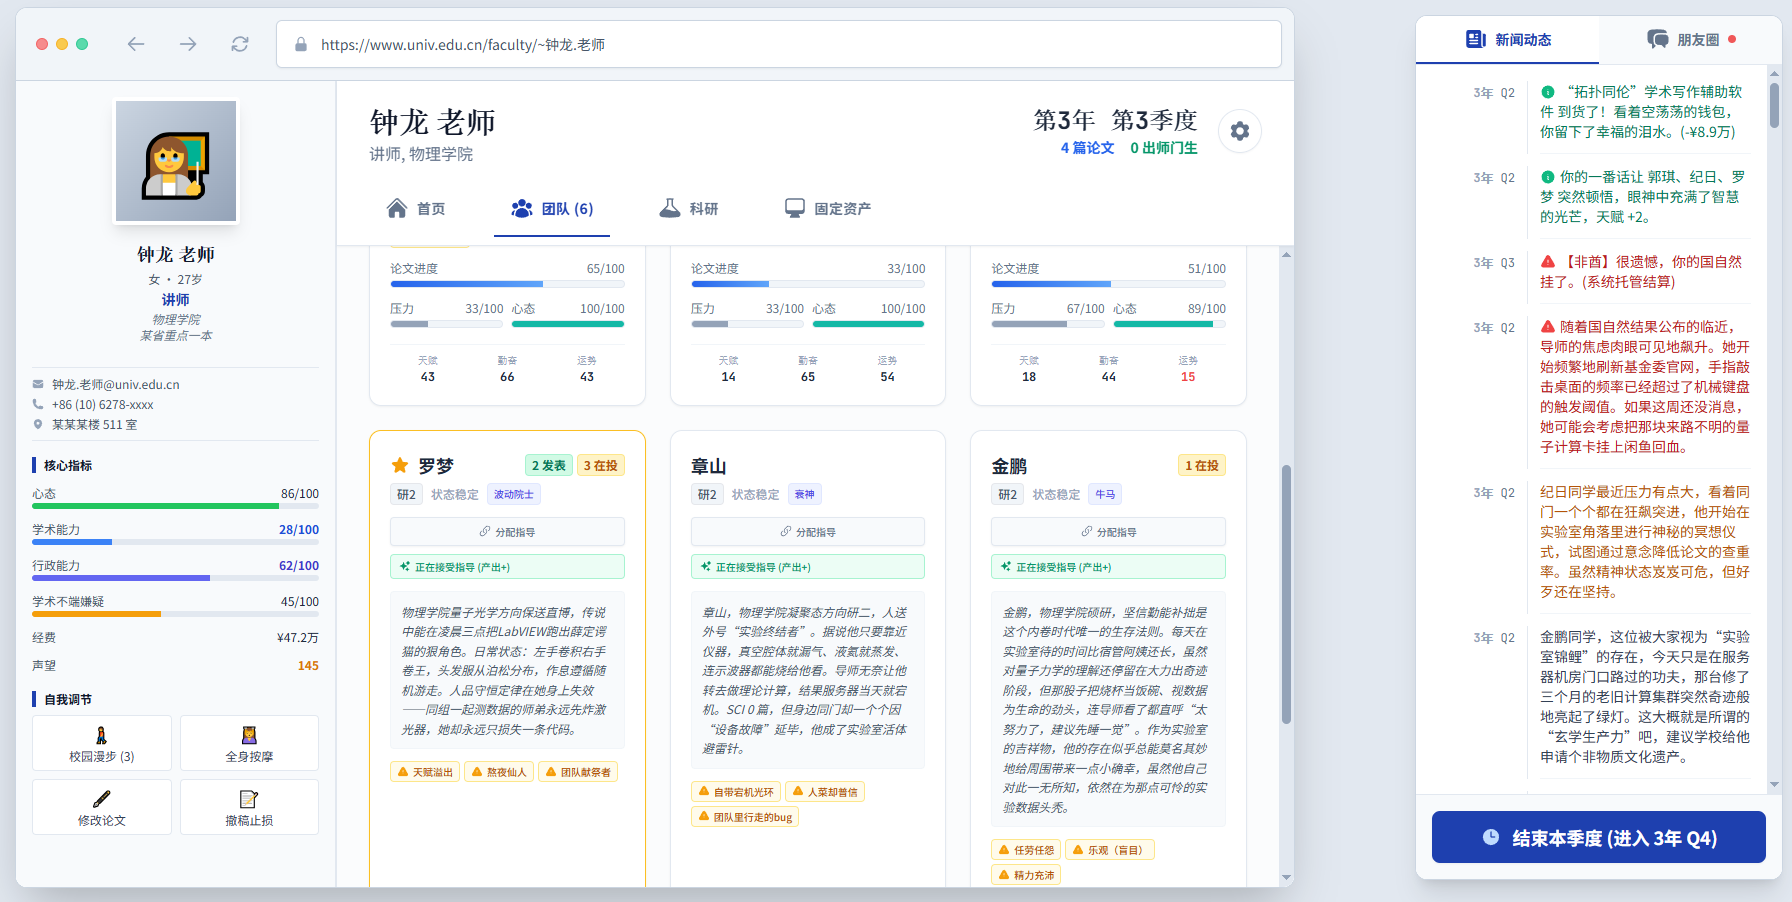This screenshot has width=1792, height=902.
Task: Start 校园漫步 self-adjustment activity
Action: coord(102,743)
